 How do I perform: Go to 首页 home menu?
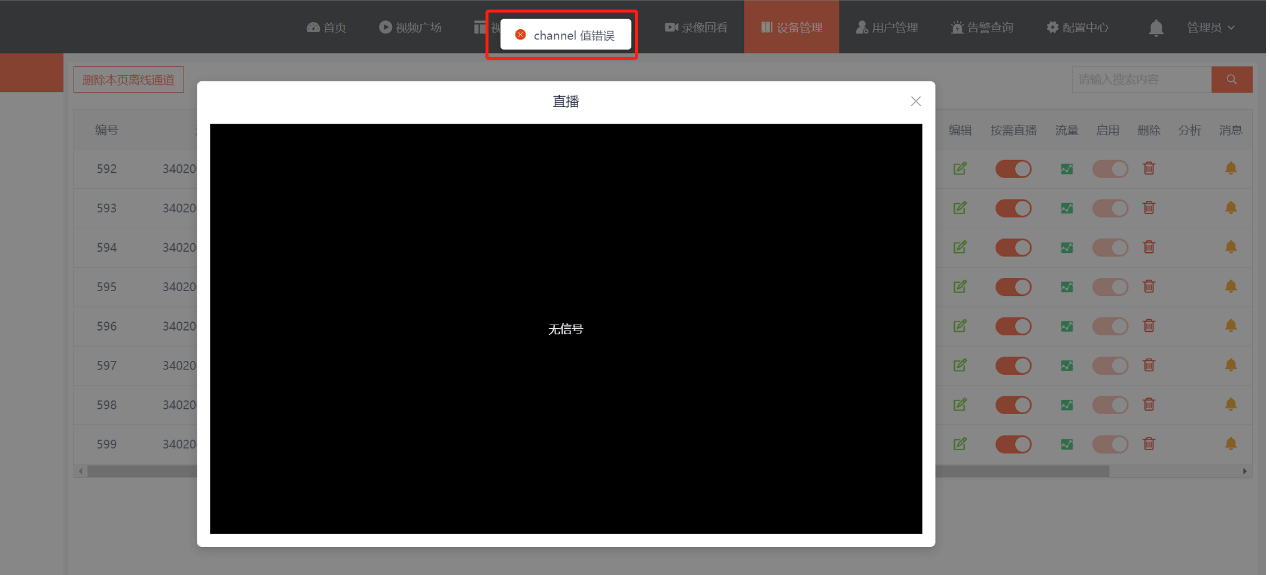point(326,28)
